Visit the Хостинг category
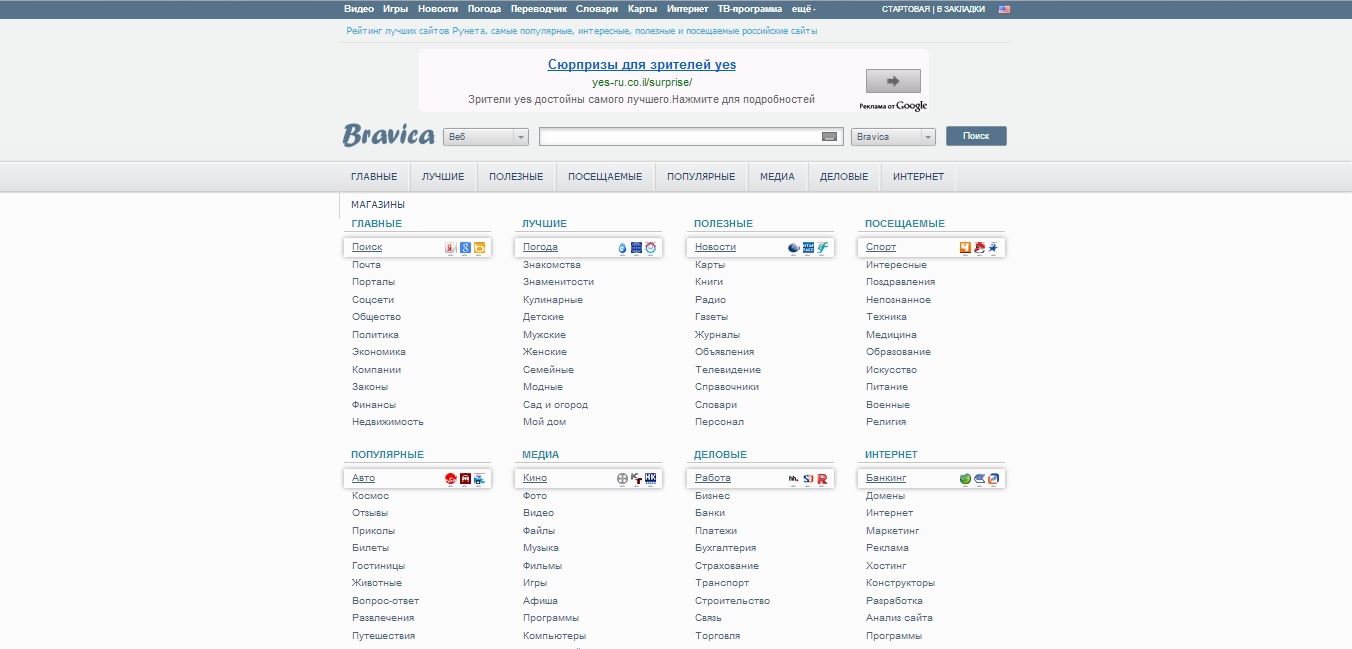 [886, 566]
